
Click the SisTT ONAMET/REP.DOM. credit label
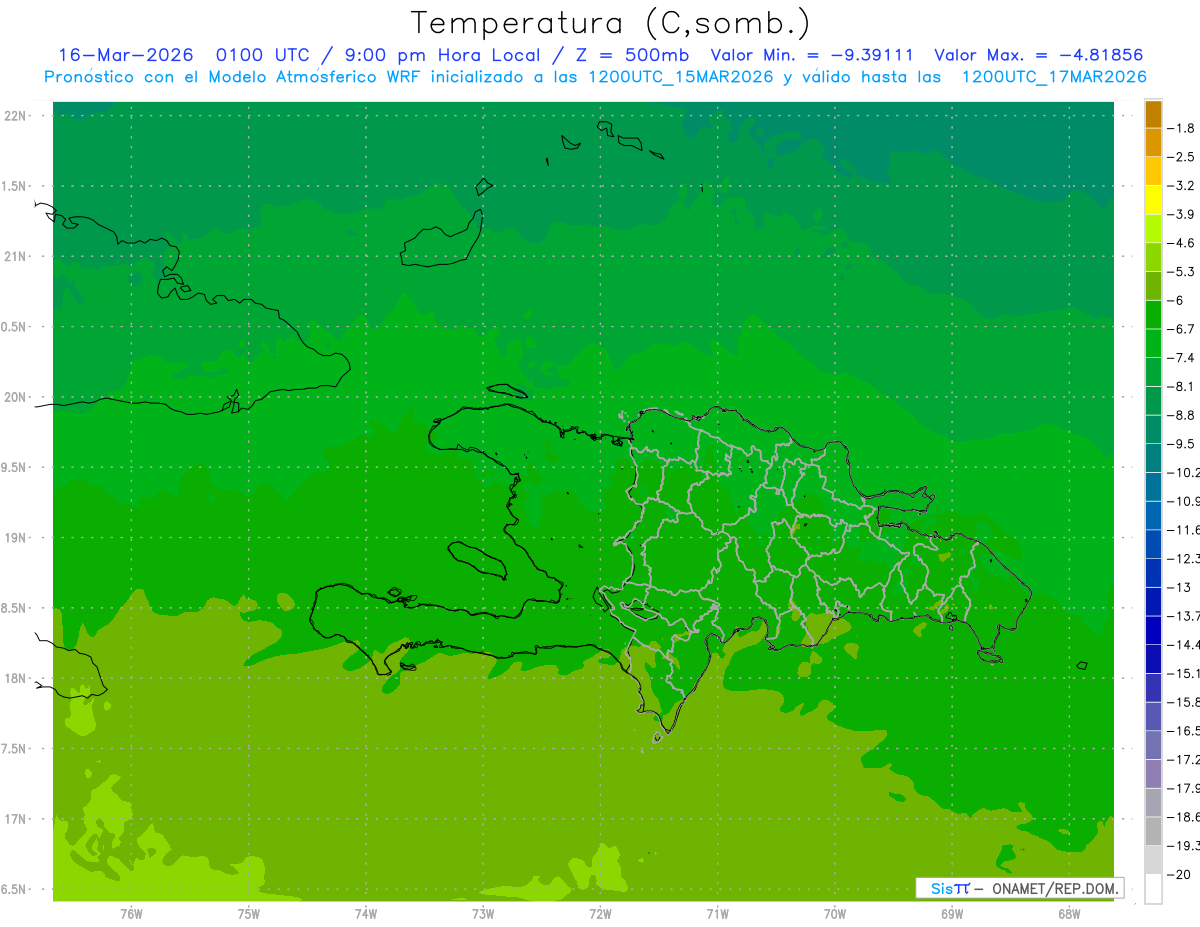[x=1020, y=888]
